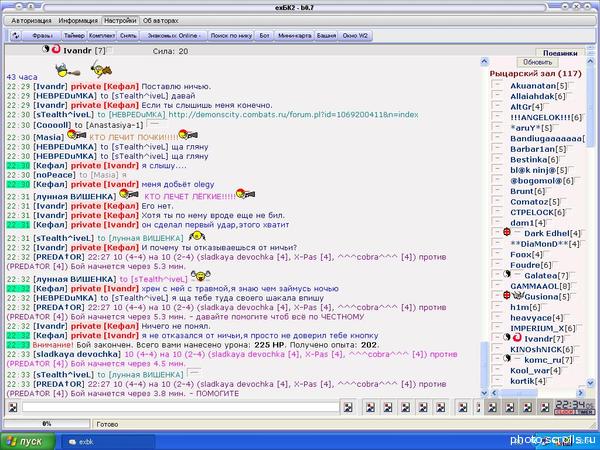Click the yin-yang icon next to komc_ru
This screenshot has width=600, height=450.
pos(507,359)
